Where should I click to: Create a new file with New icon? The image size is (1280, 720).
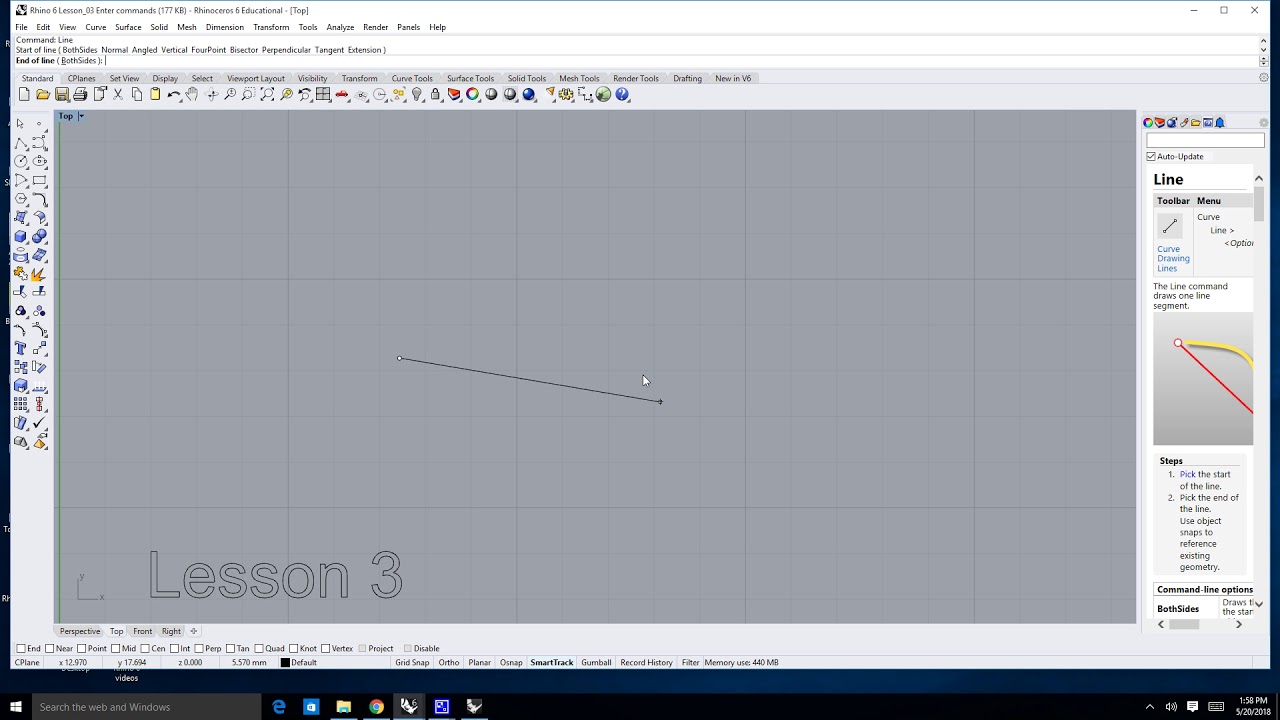click(24, 94)
